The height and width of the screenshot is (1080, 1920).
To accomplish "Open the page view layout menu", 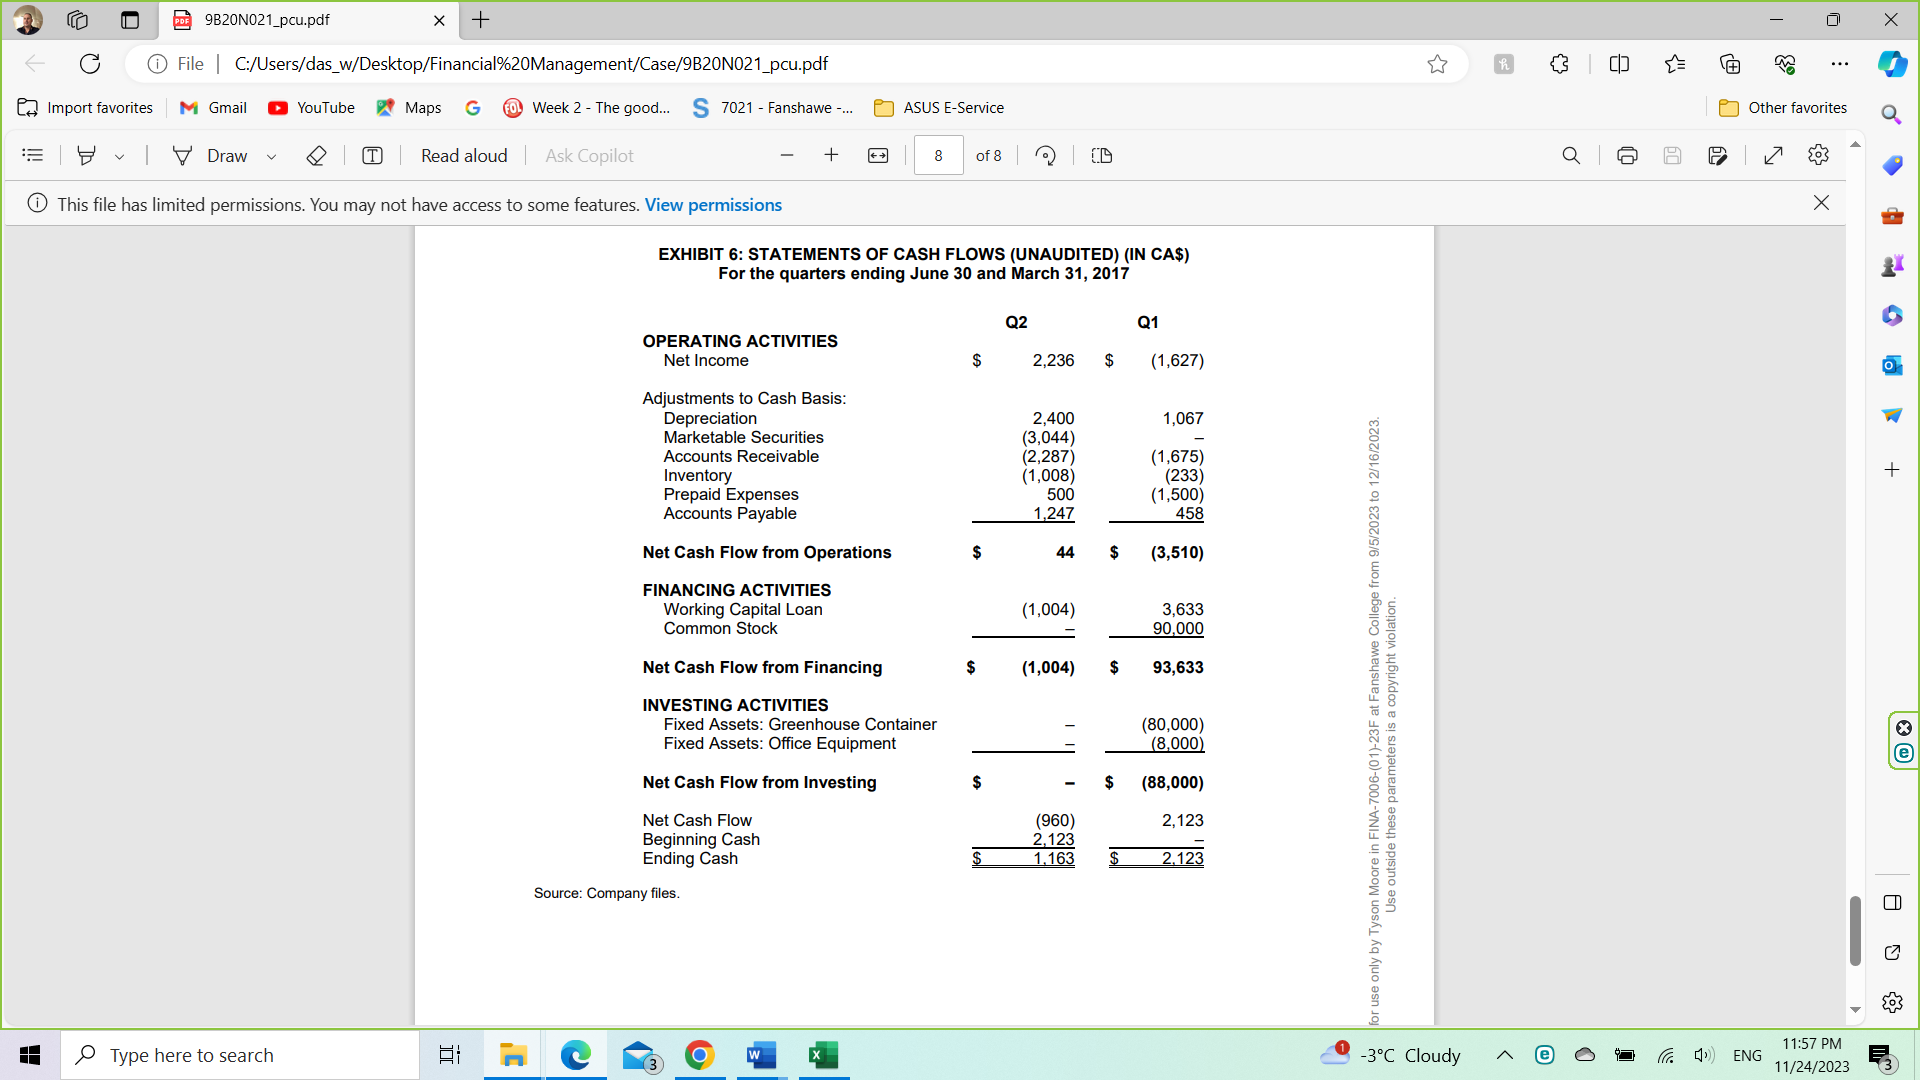I will [1101, 155].
